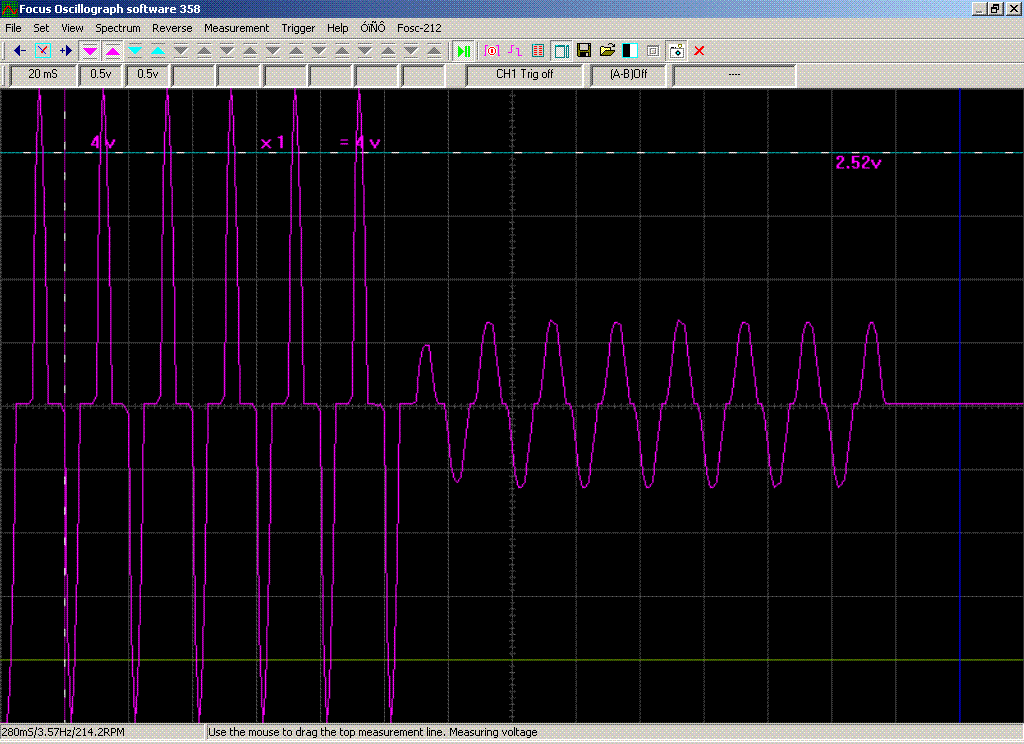Image resolution: width=1024 pixels, height=744 pixels.
Task: Click the CH1 Trig off indicator
Action: click(x=524, y=74)
